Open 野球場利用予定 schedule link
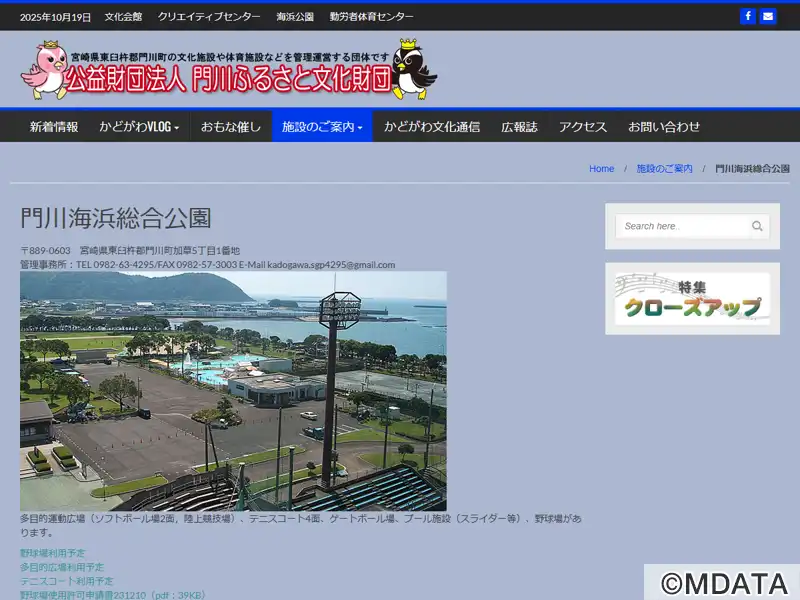The width and height of the screenshot is (800, 600). click(x=53, y=553)
